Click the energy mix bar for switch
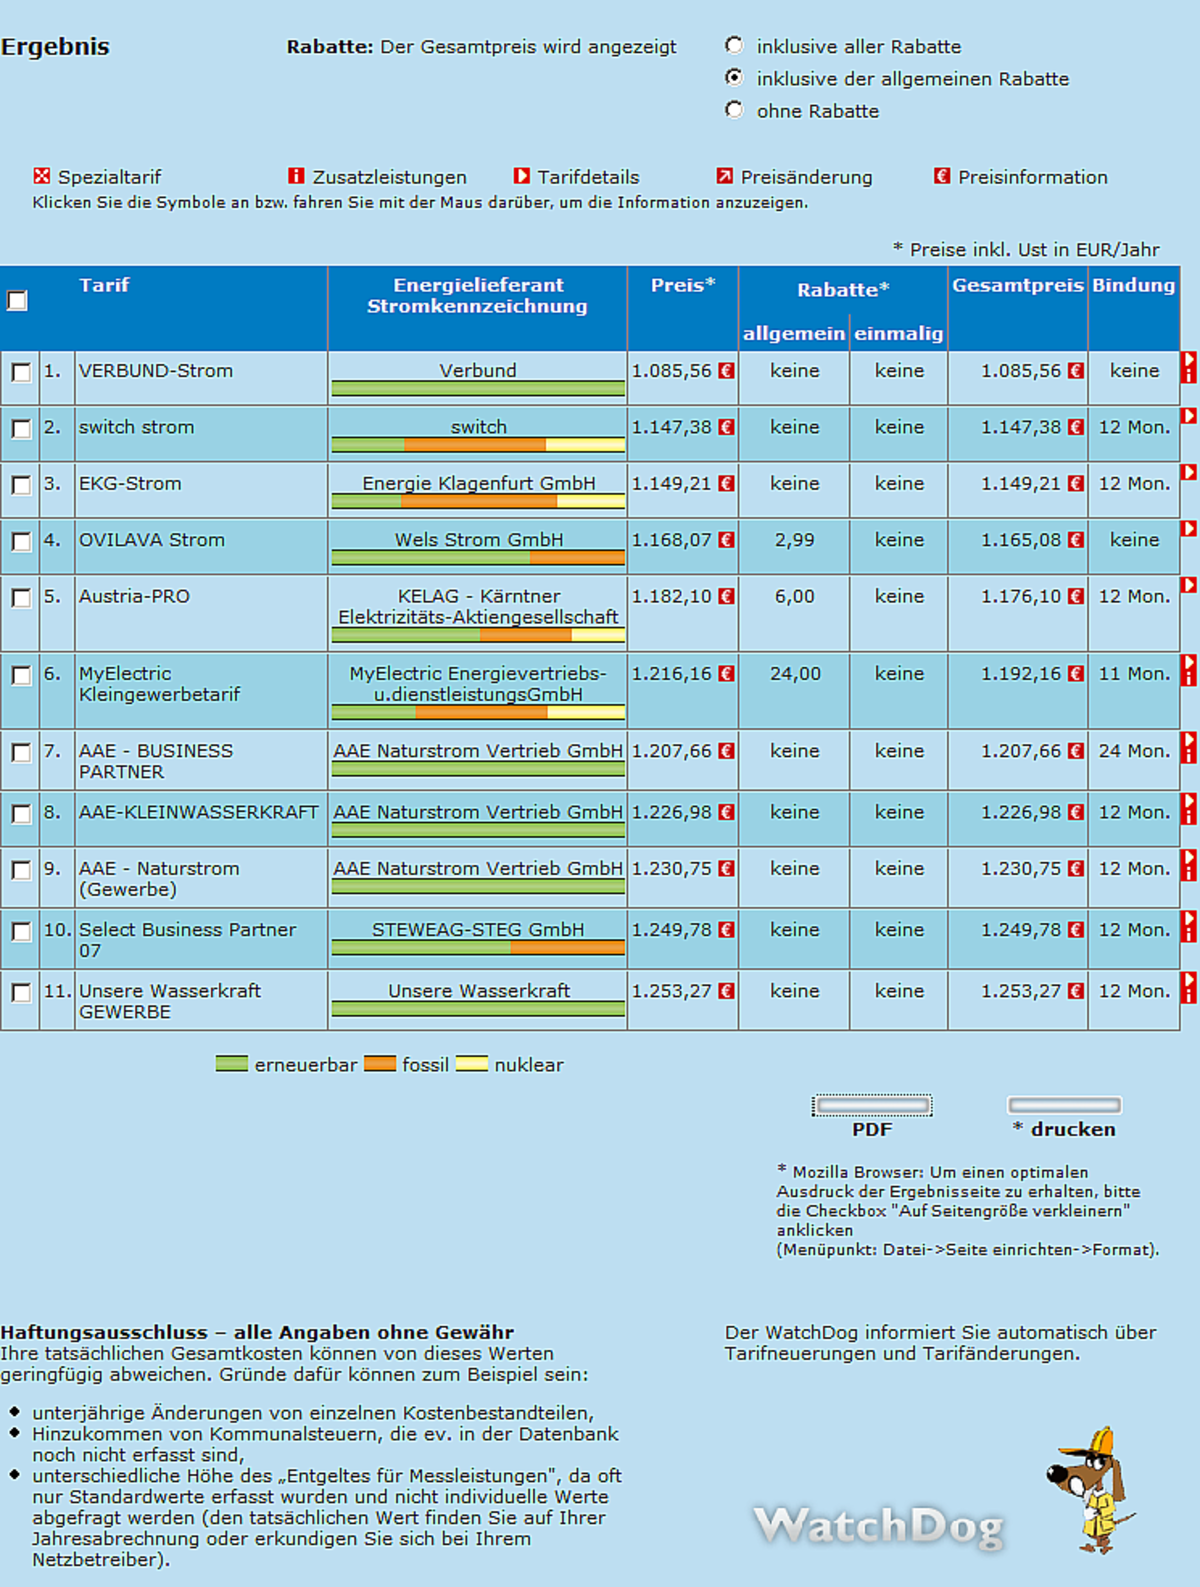Image resolution: width=1200 pixels, height=1587 pixels. tap(478, 445)
